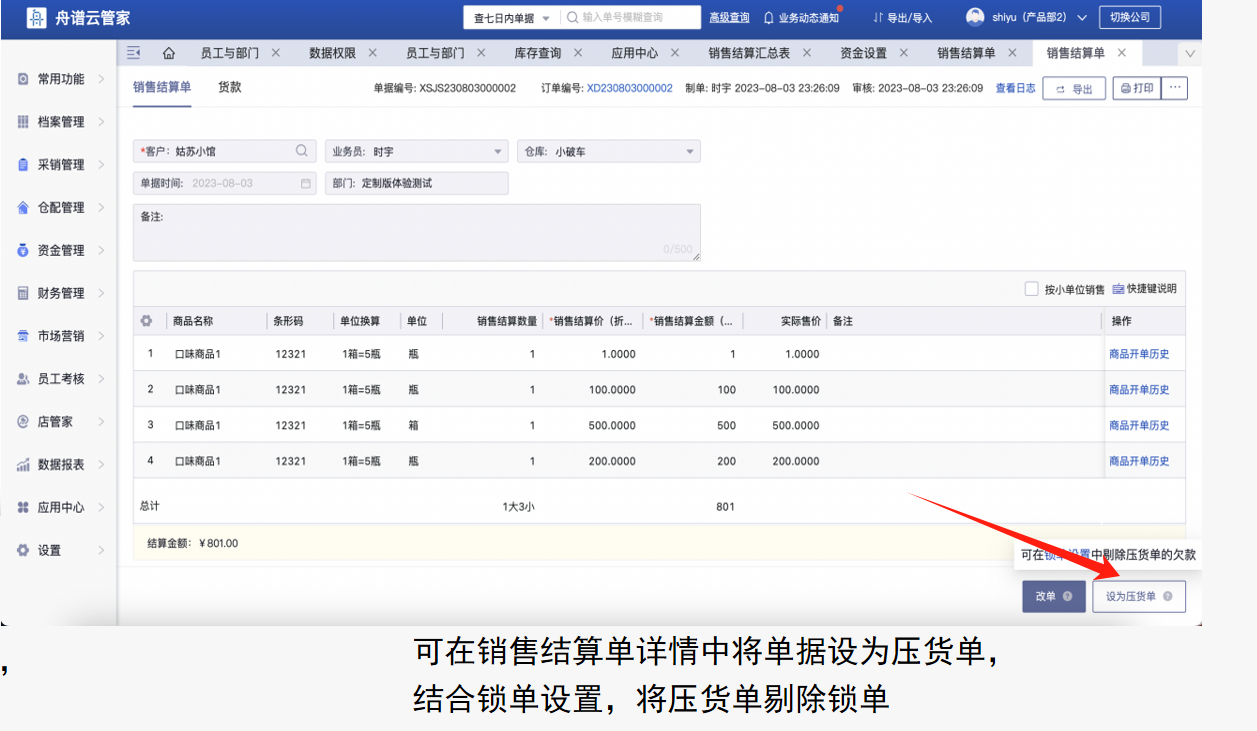This screenshot has height=731, width=1257.
Task: Switch to the 库存查询 tab
Action: click(x=538, y=53)
